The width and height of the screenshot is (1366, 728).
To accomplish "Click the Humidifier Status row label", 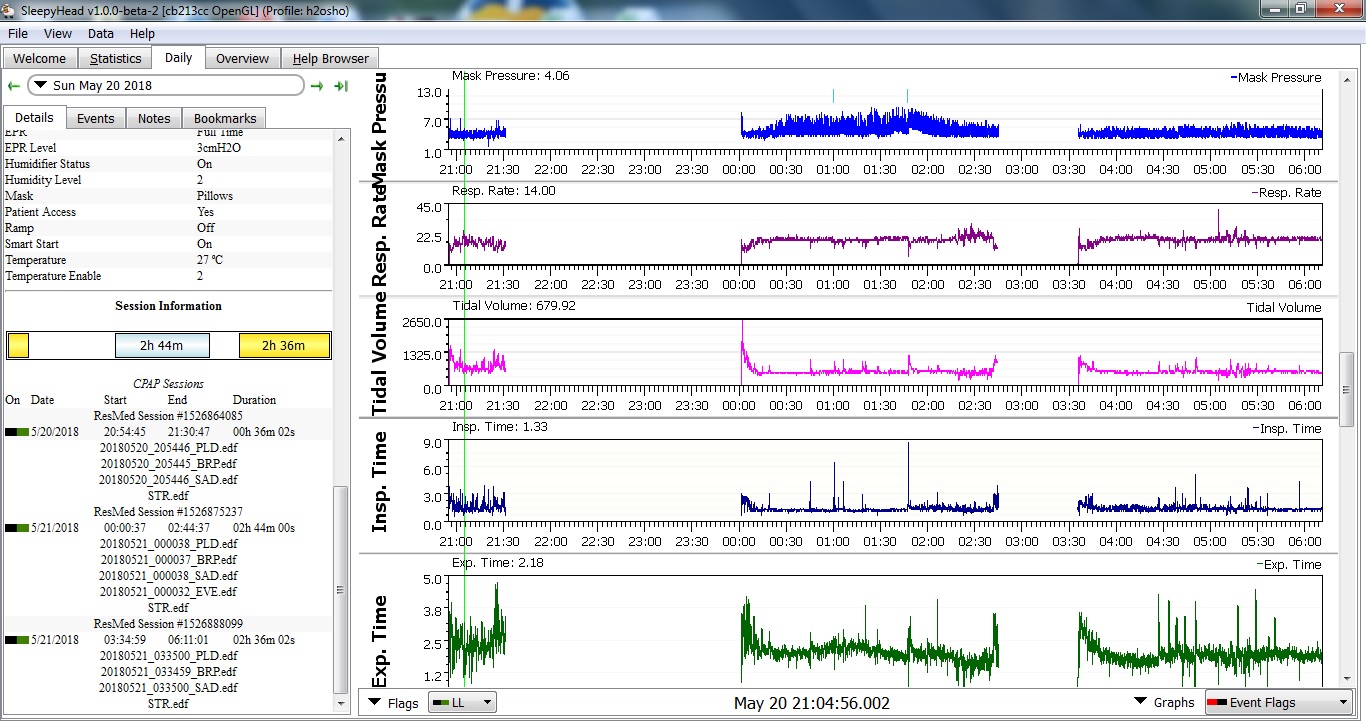I will coord(47,164).
